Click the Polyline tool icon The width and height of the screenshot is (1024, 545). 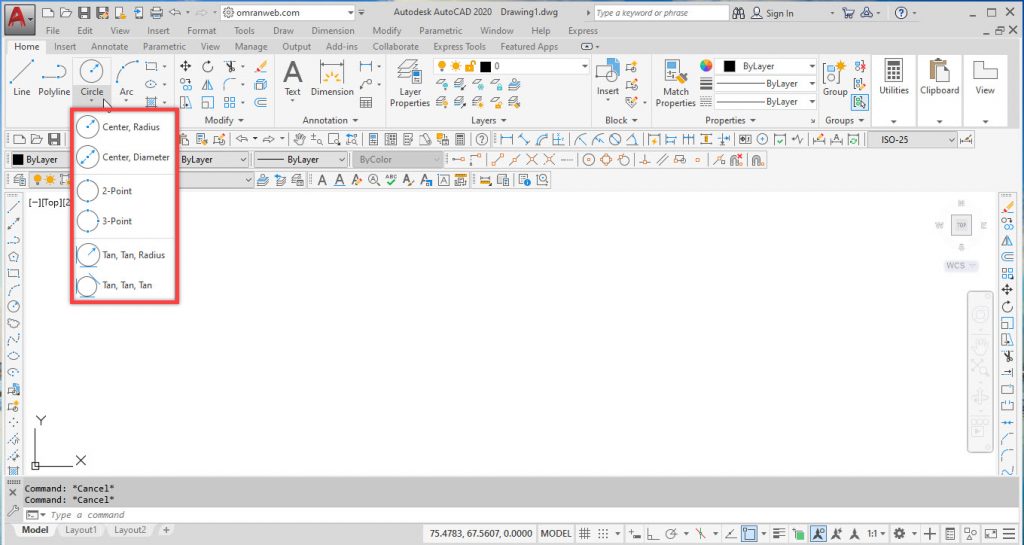coord(54,77)
